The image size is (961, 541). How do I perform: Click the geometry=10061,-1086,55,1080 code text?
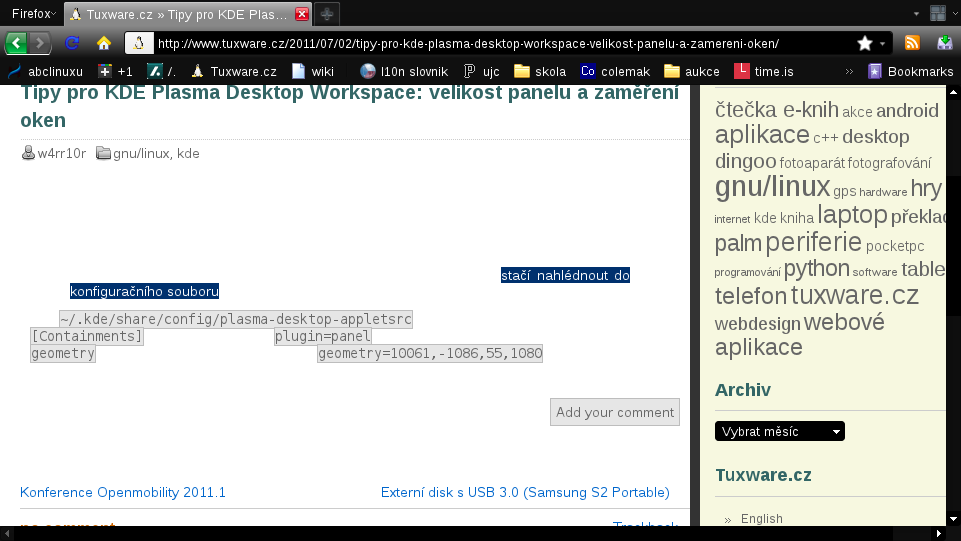pyautogui.click(x=430, y=354)
